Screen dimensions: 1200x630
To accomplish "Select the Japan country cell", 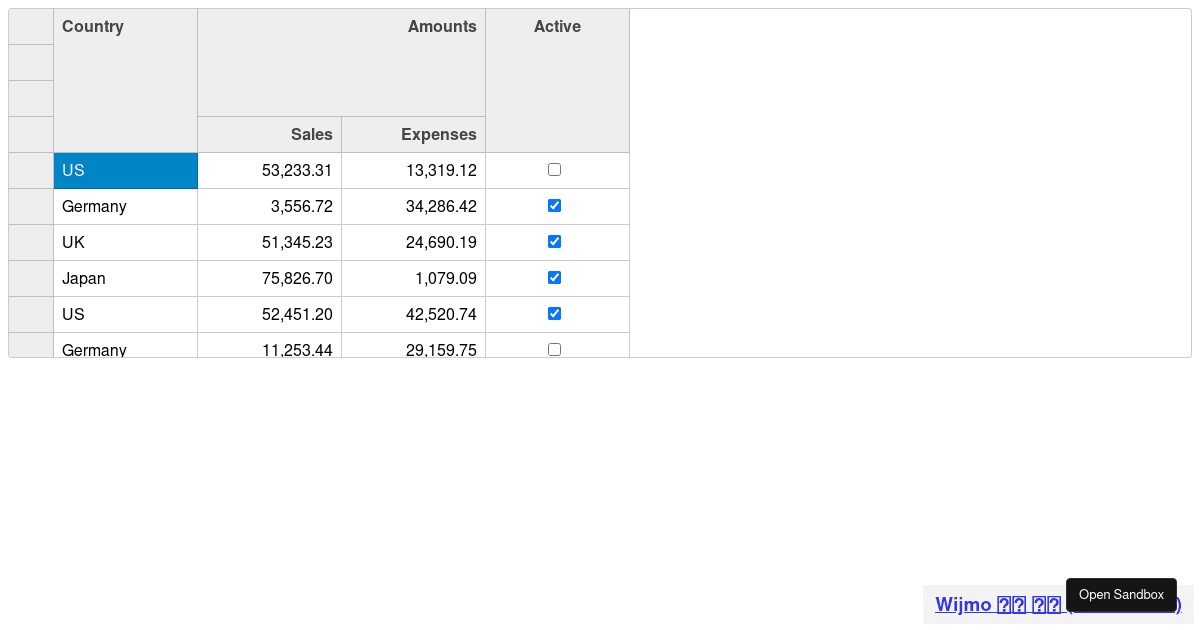I will [x=125, y=278].
